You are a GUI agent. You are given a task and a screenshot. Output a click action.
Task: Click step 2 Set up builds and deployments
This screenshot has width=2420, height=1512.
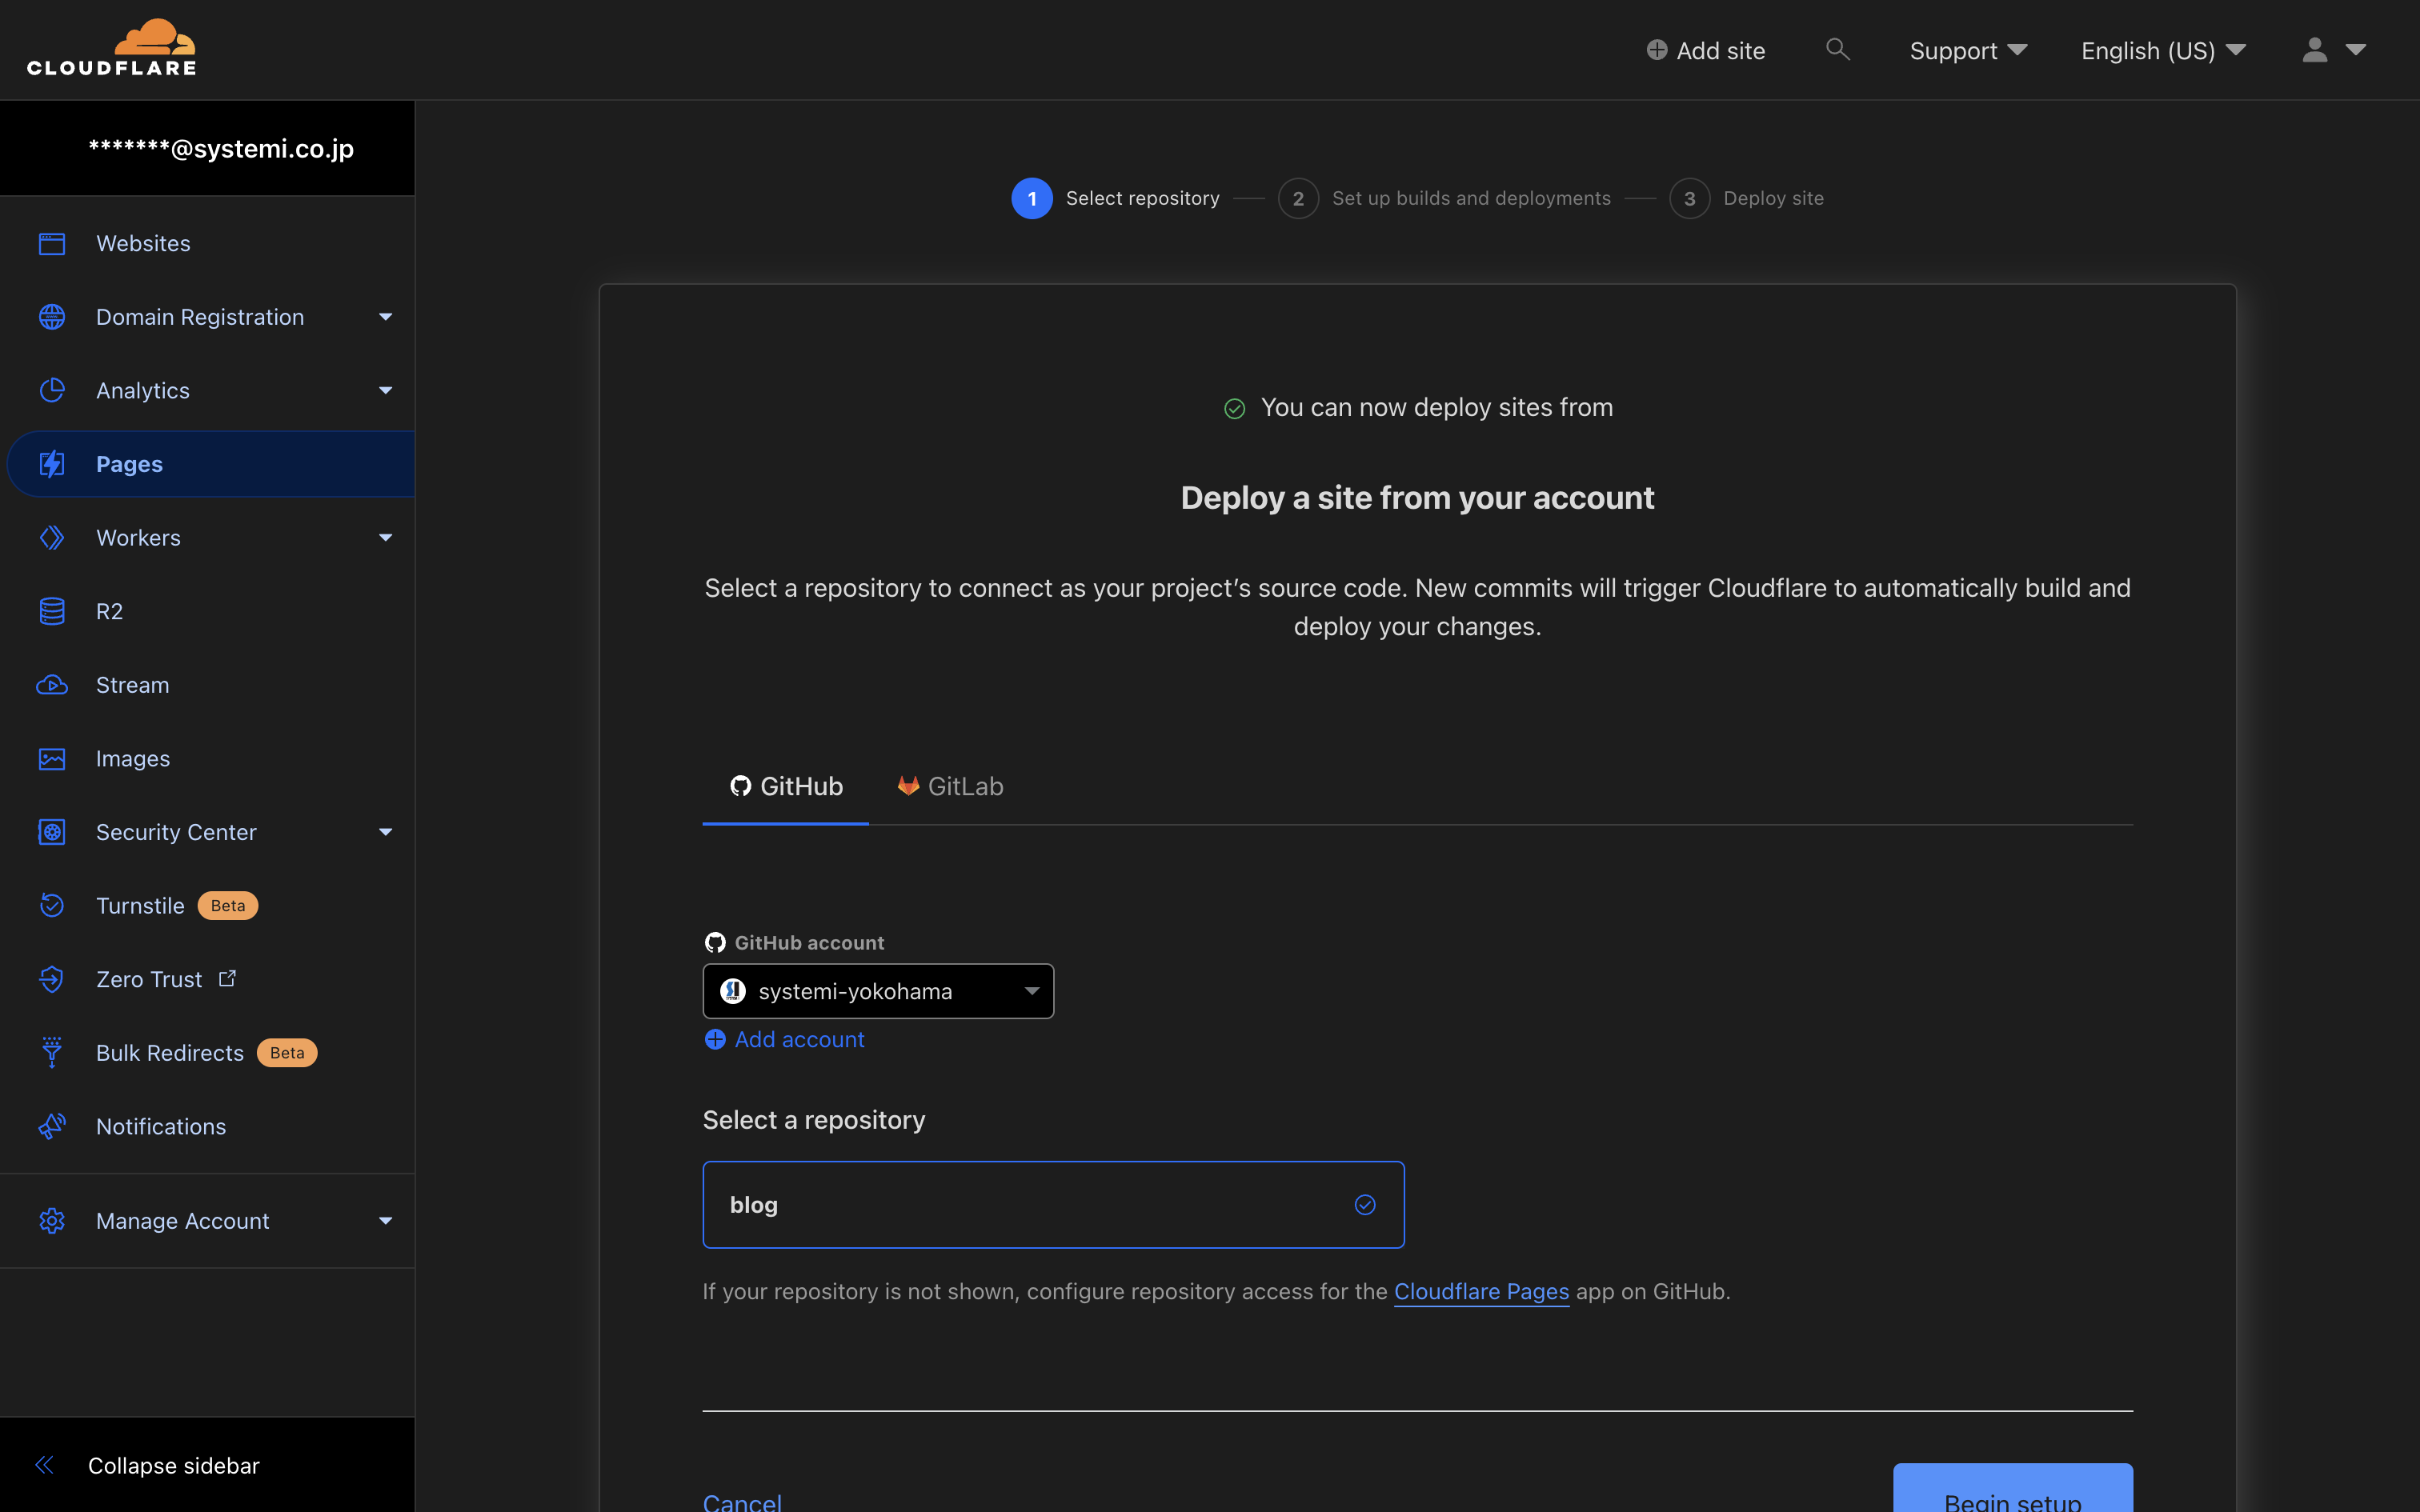click(x=1444, y=198)
